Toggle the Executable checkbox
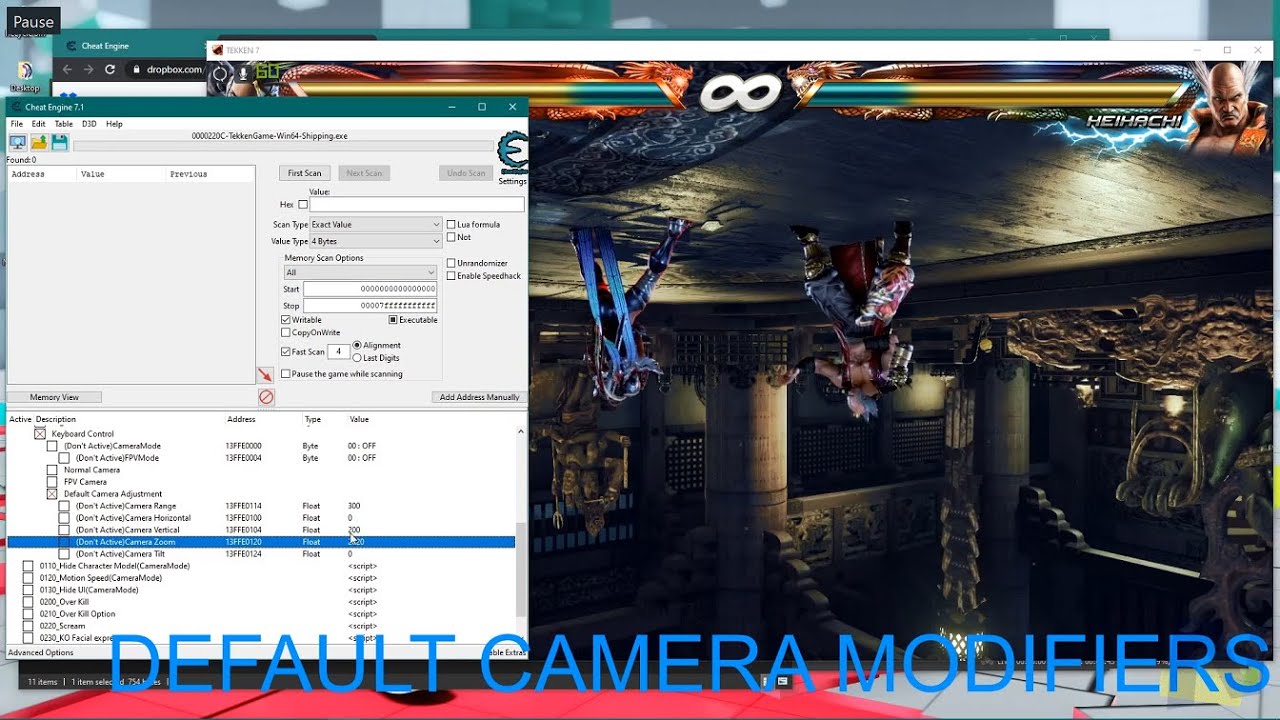 [x=394, y=320]
